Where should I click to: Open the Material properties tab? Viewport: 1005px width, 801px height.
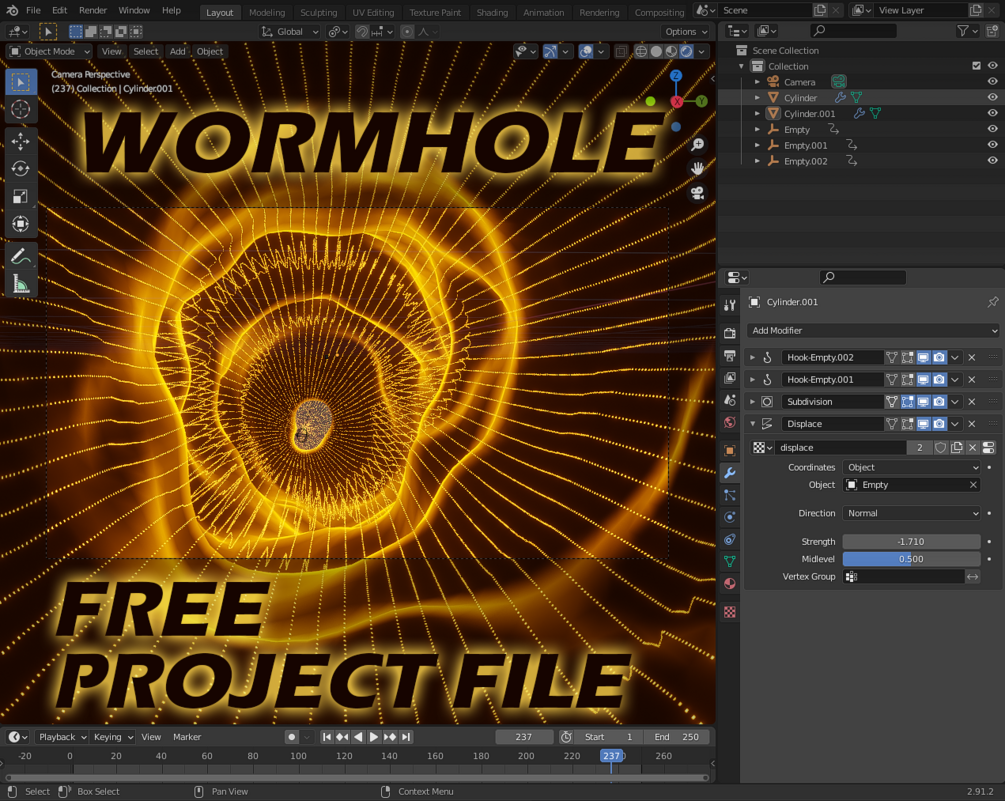pos(730,584)
